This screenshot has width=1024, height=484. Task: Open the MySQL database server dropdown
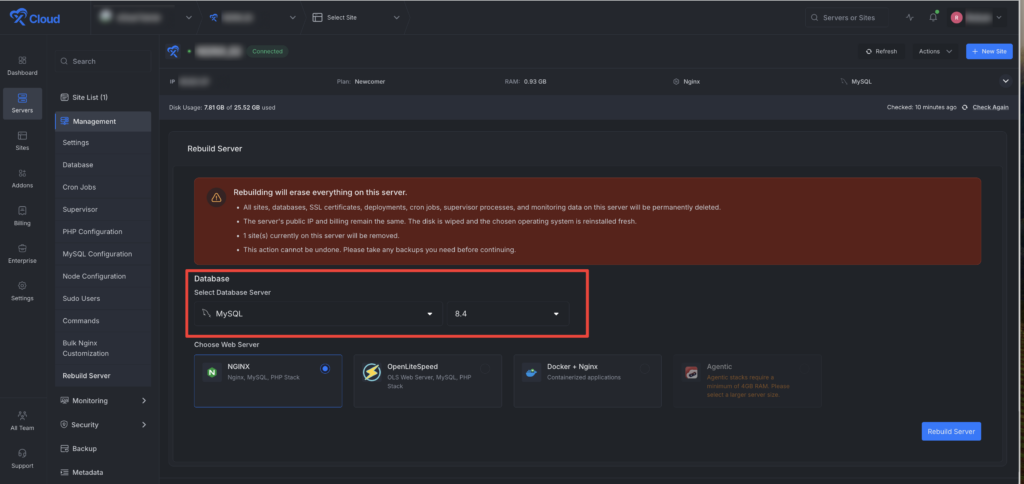[x=318, y=314]
